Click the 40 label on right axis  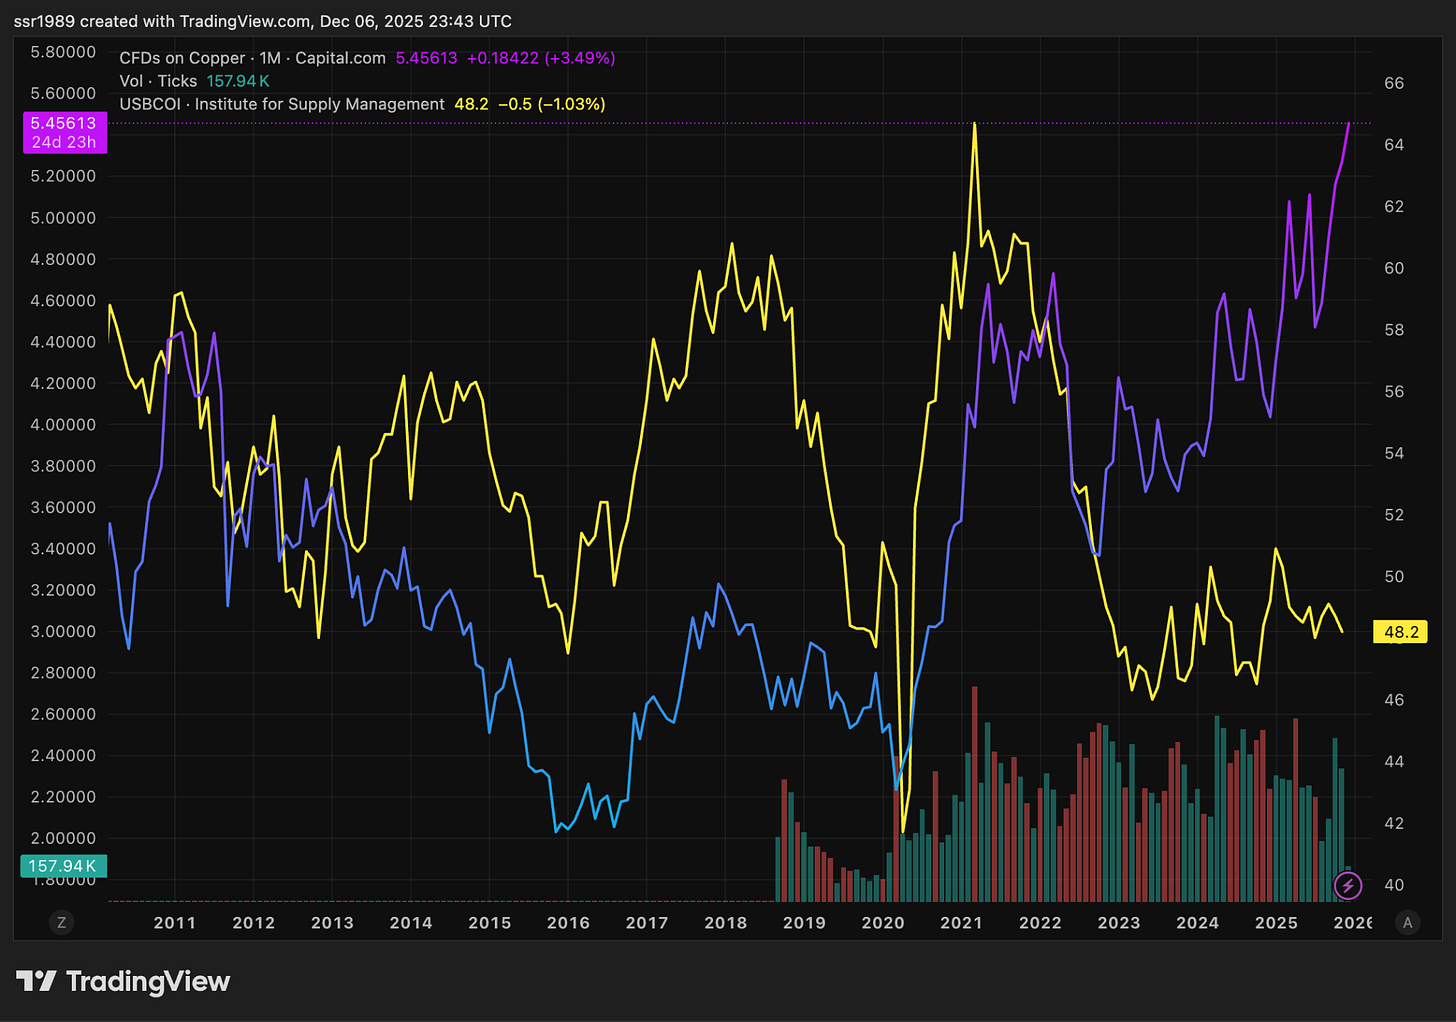pos(1394,885)
